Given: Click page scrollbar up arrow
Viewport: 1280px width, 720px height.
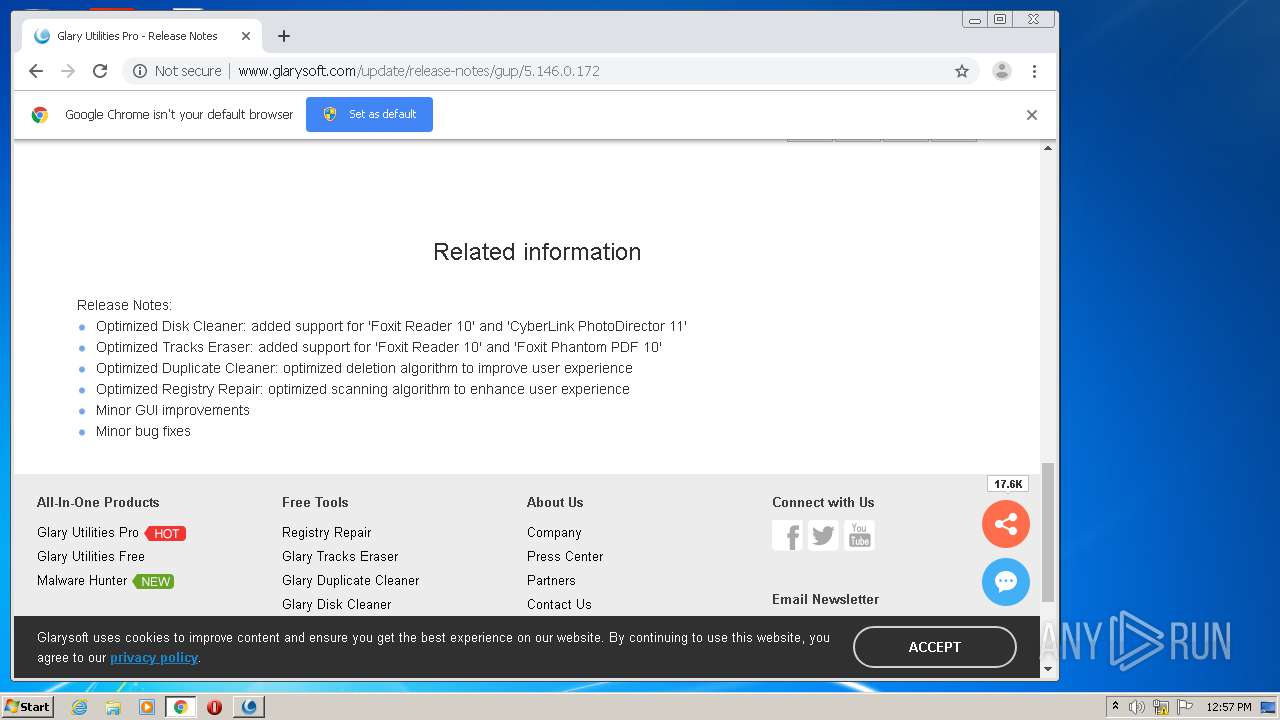Looking at the screenshot, I should pos(1048,148).
